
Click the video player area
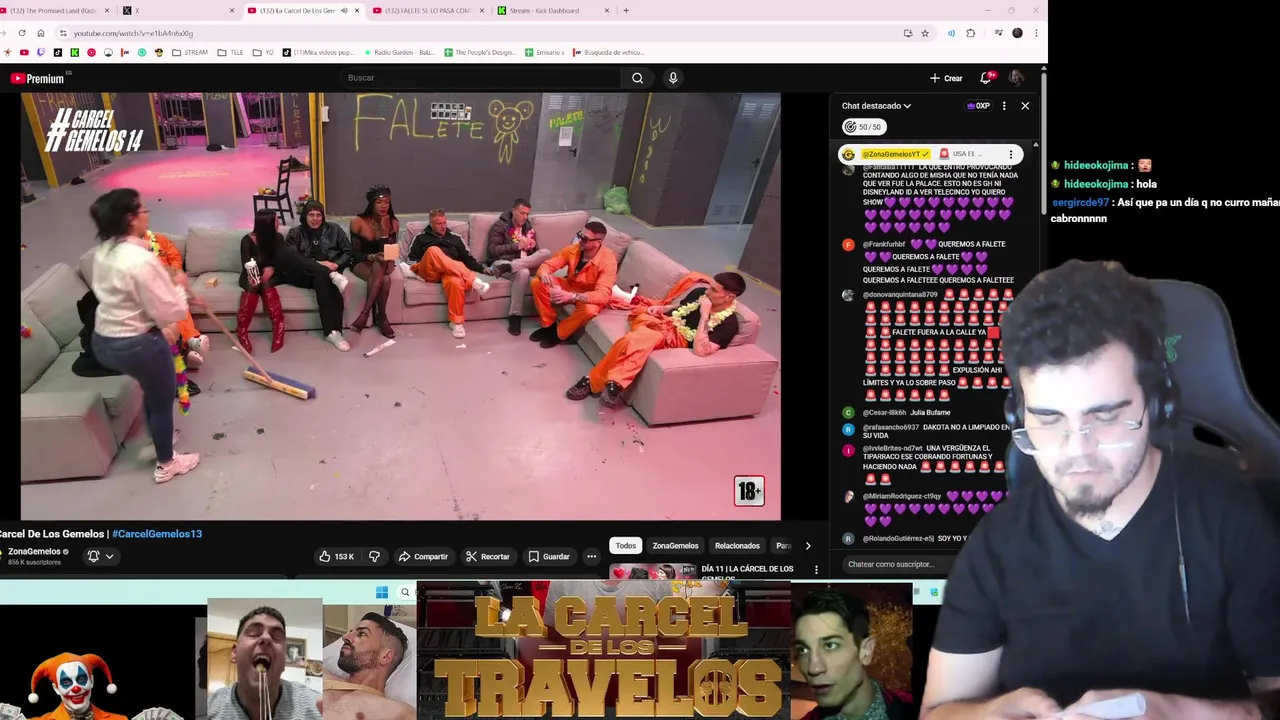[400, 306]
